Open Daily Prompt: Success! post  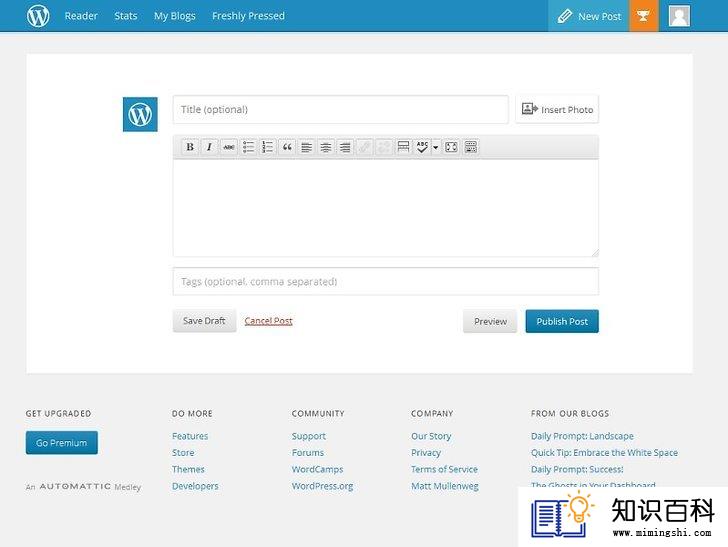[x=577, y=469]
